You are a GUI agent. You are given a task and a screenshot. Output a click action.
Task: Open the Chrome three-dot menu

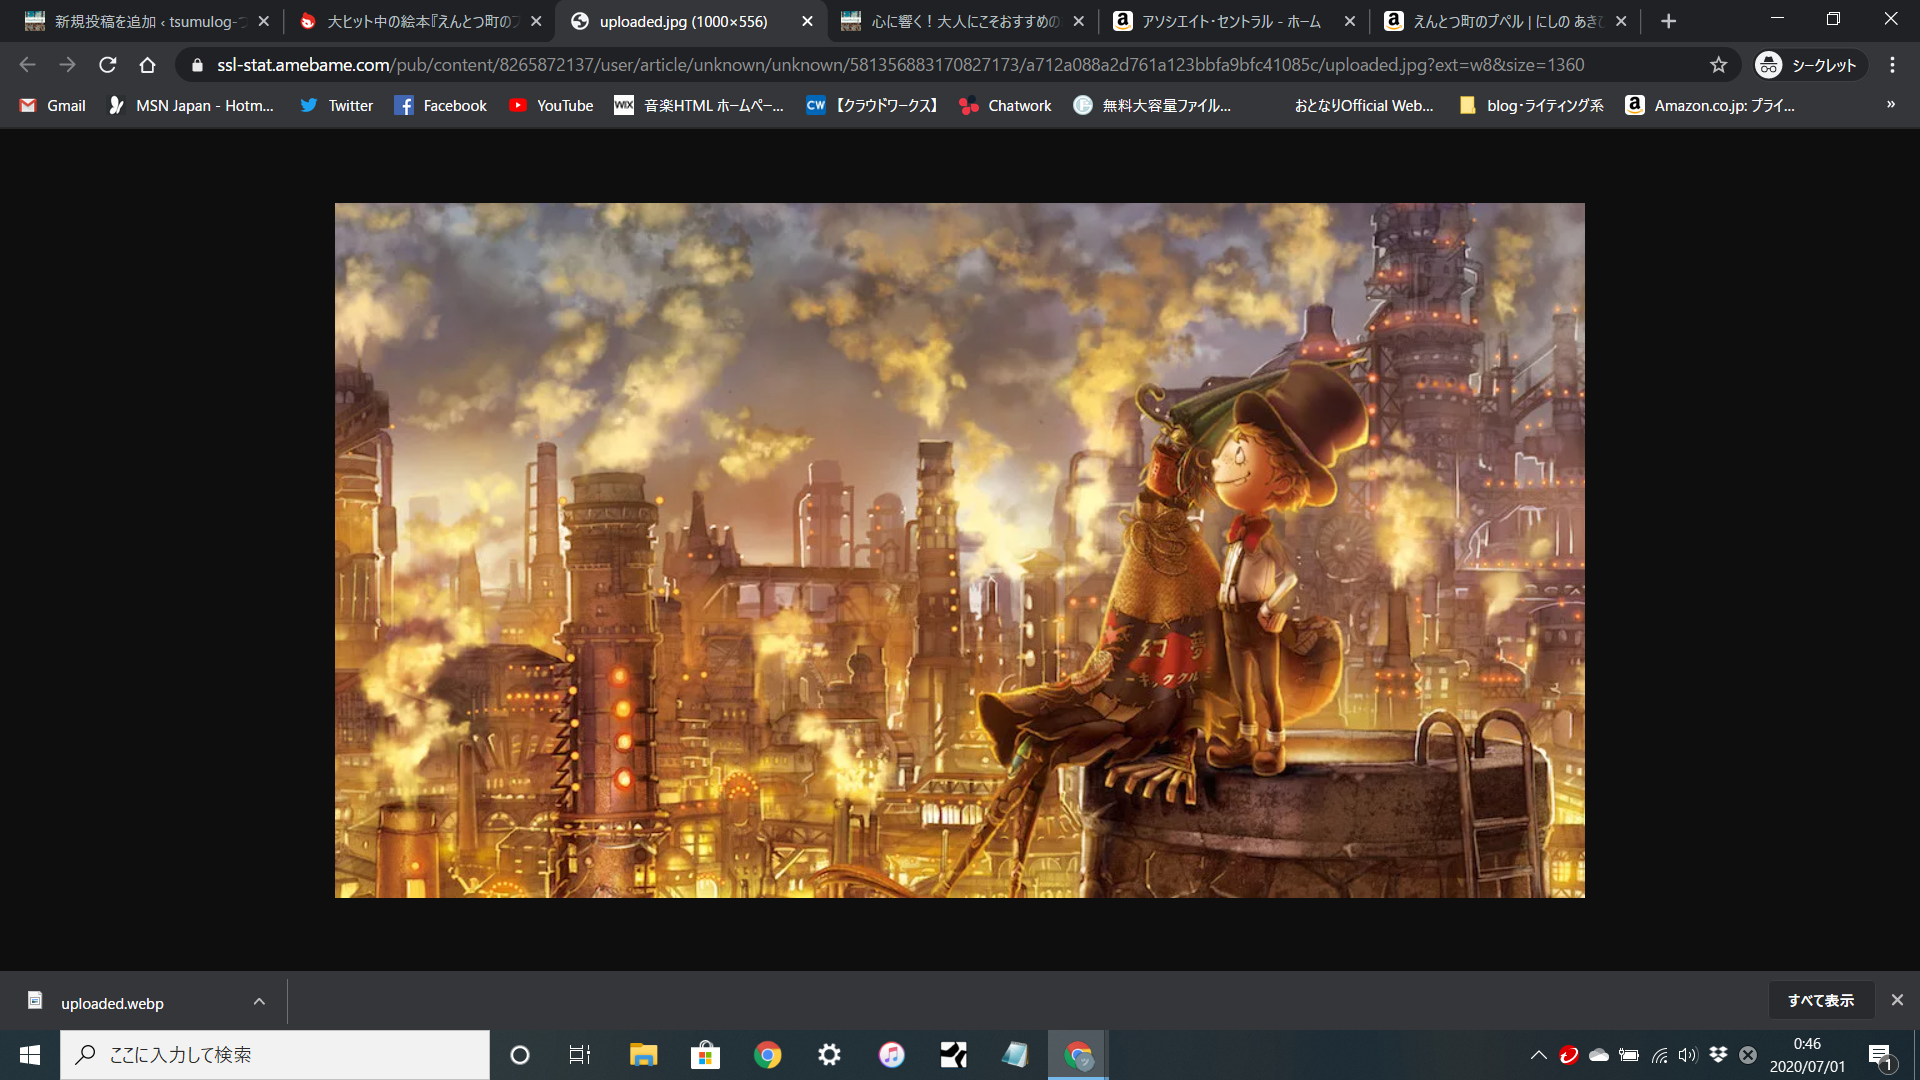(x=1892, y=65)
